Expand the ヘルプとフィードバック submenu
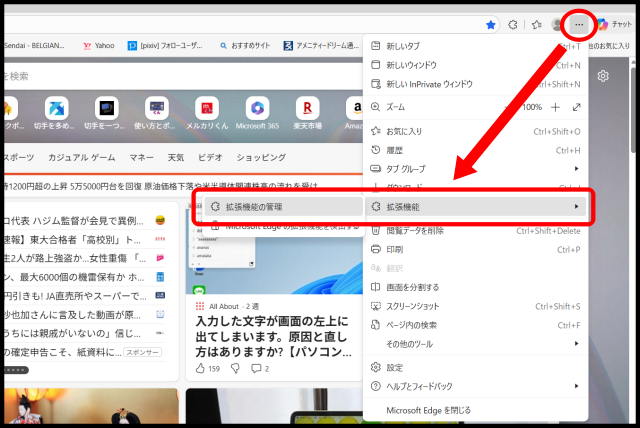The image size is (640, 428). click(x=476, y=386)
